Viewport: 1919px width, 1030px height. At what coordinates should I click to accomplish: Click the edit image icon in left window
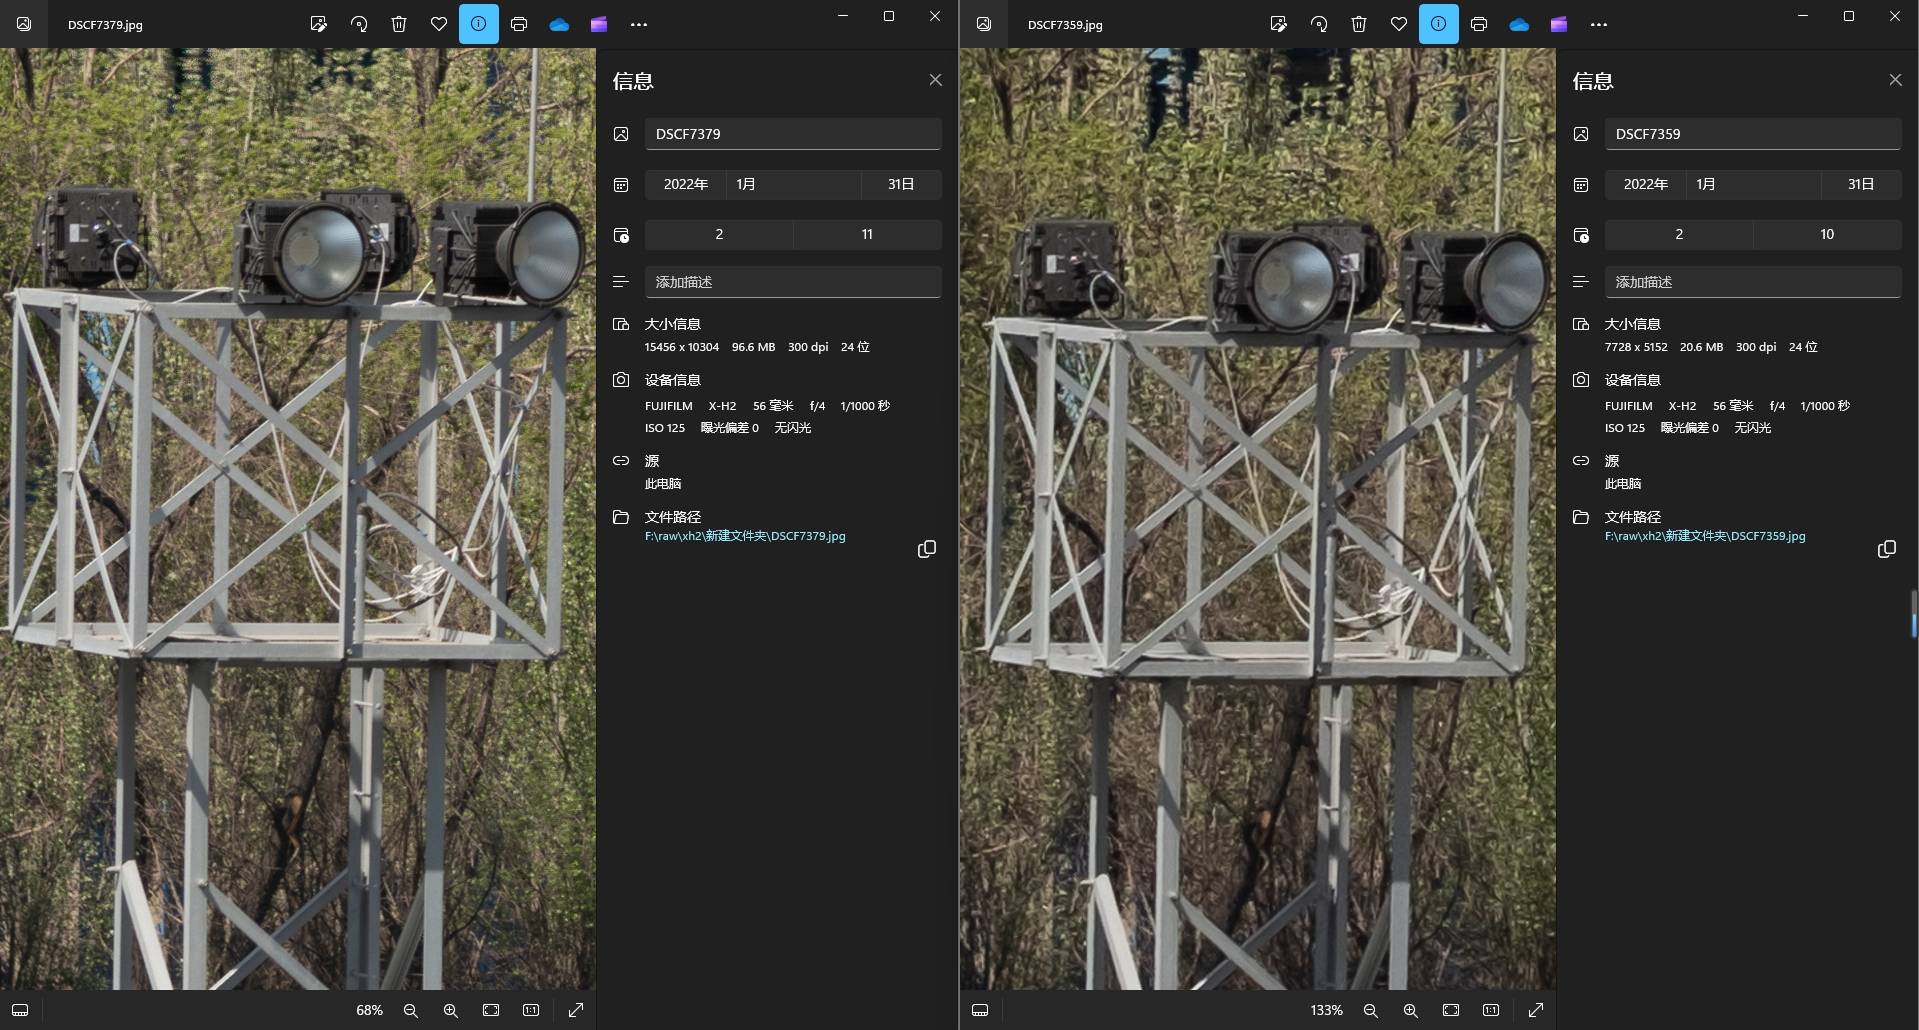tap(319, 24)
